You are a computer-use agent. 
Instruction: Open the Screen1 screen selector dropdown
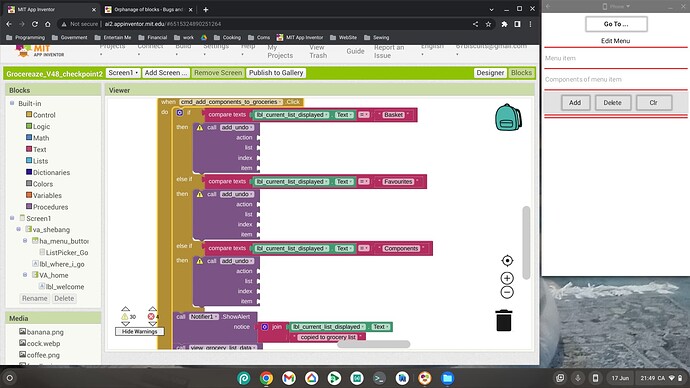123,73
